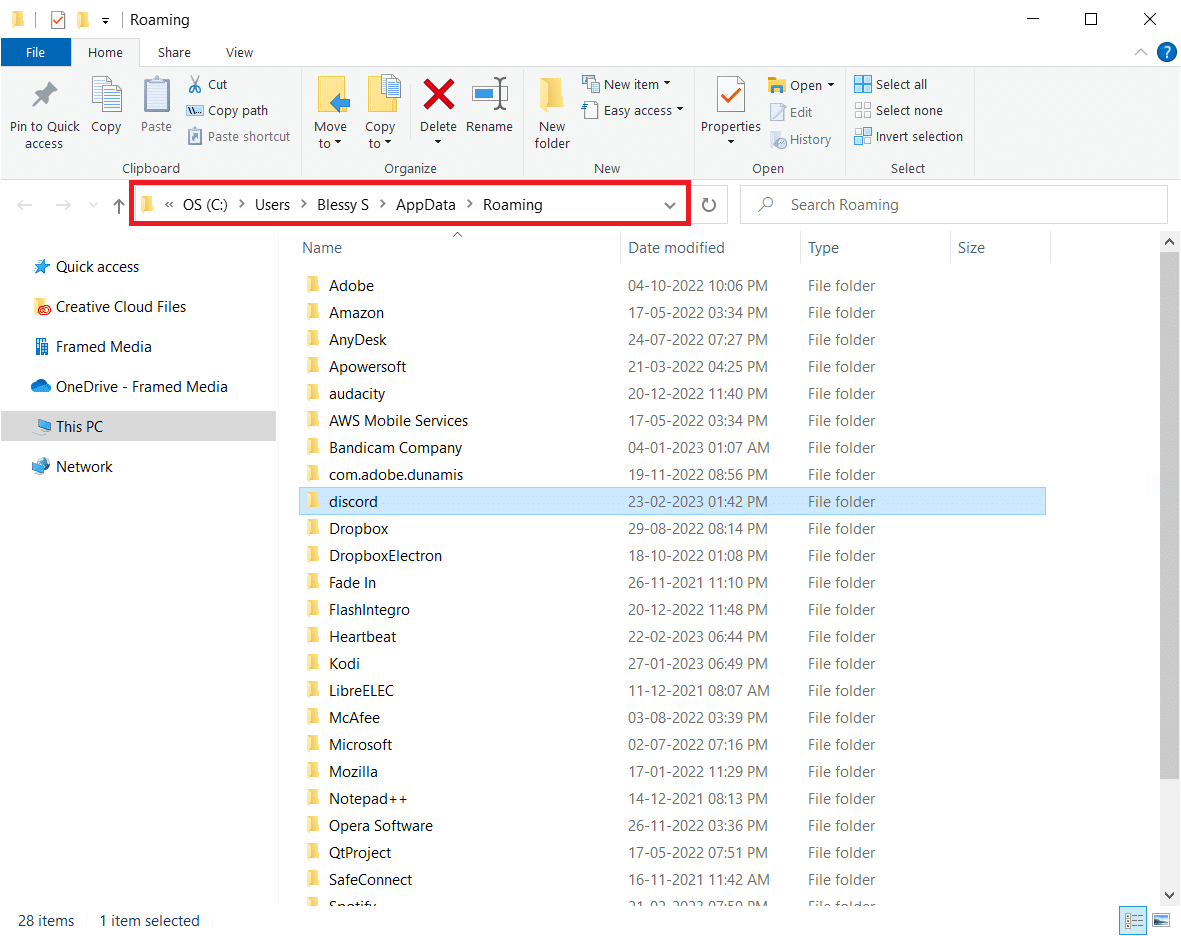Image resolution: width=1181 pixels, height=936 pixels.
Task: Click the Cut scissors icon
Action: 195,84
